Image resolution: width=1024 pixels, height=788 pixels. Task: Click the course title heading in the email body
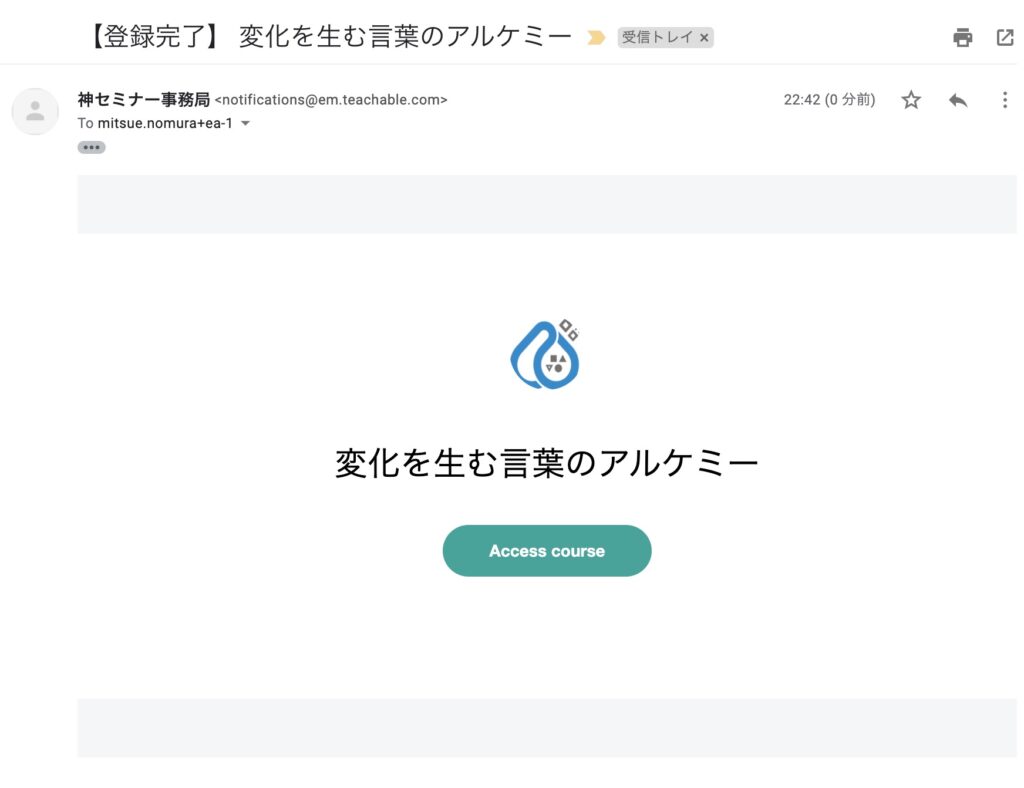tap(547, 463)
